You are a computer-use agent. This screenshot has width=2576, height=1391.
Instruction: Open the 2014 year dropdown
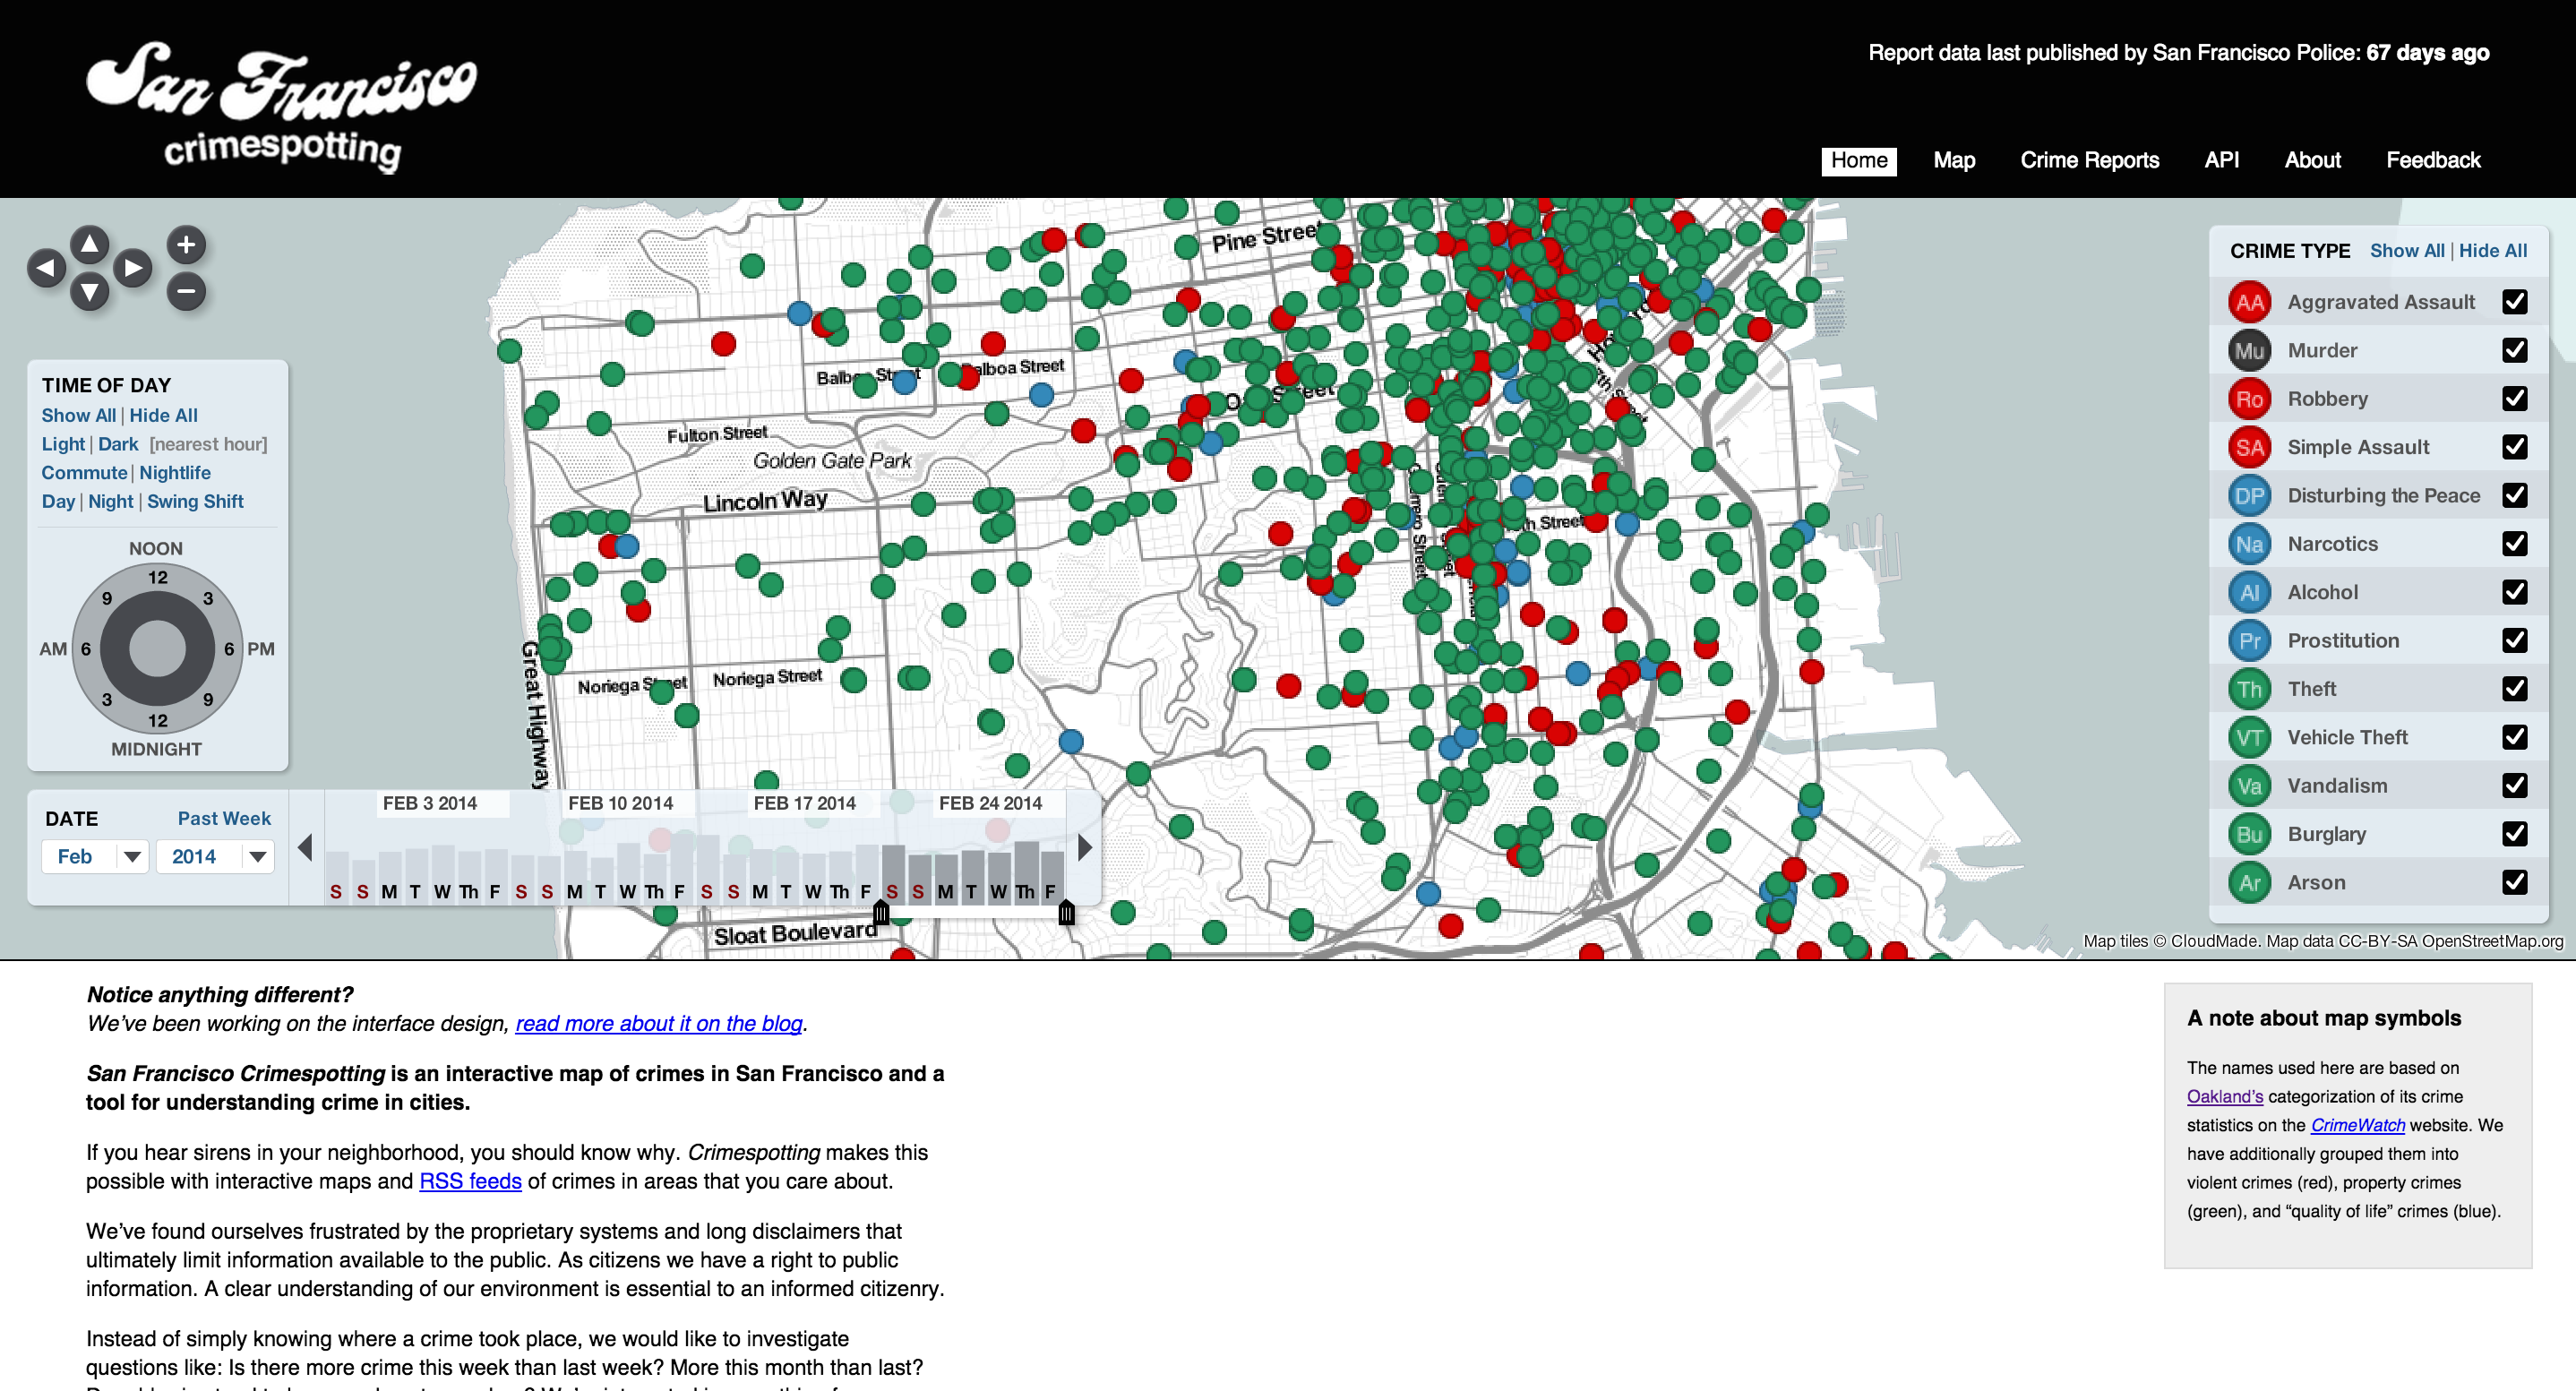pos(215,857)
